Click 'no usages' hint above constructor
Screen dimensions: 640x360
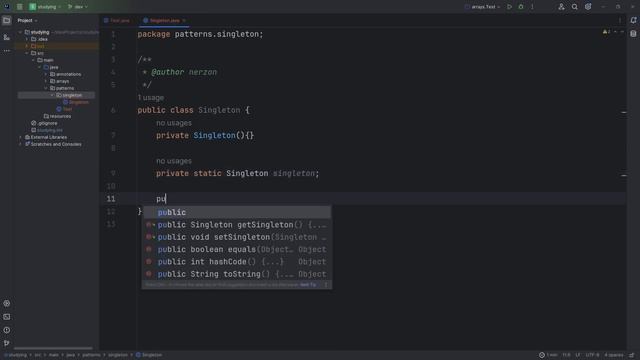coord(174,123)
